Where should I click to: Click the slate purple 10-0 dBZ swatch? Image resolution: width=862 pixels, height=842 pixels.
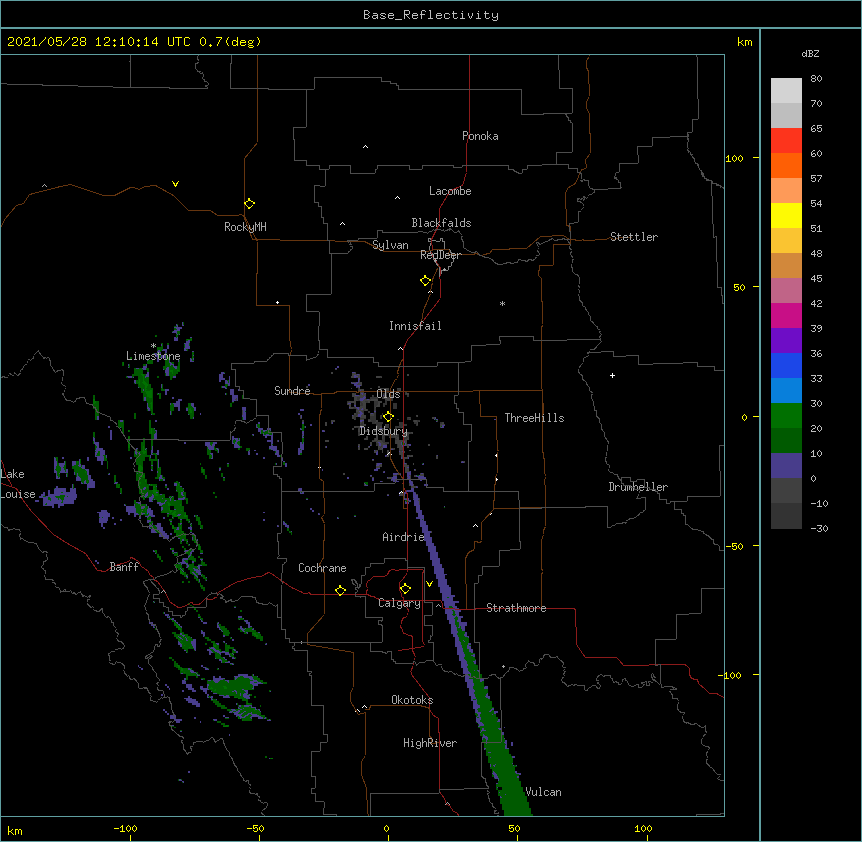(x=786, y=466)
